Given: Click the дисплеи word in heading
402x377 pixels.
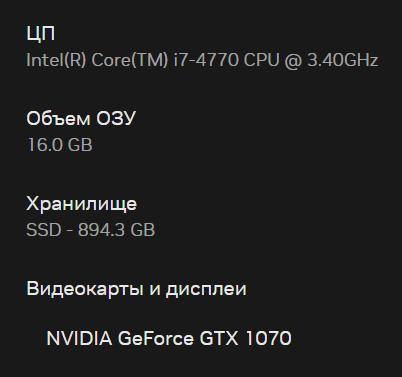Looking at the screenshot, I should click(x=206, y=289).
